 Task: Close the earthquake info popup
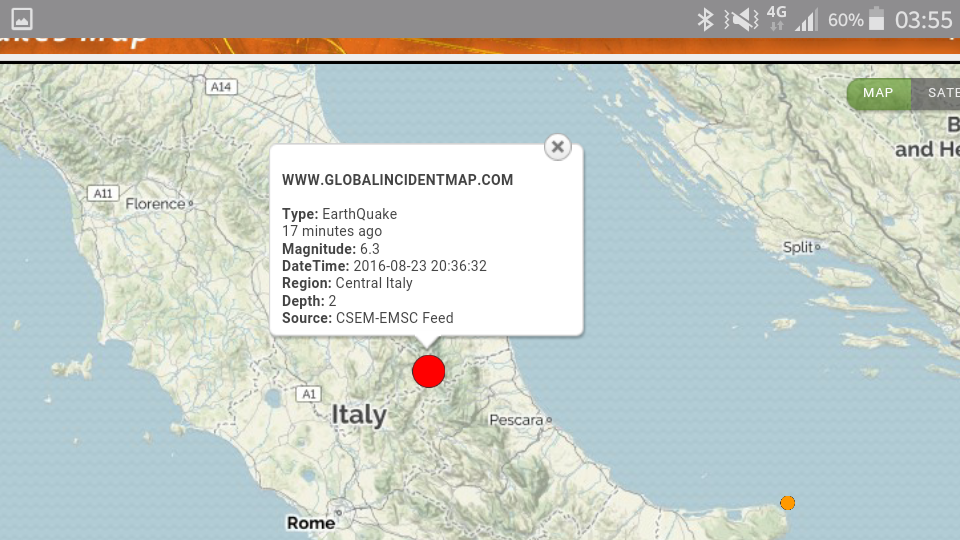tap(558, 147)
